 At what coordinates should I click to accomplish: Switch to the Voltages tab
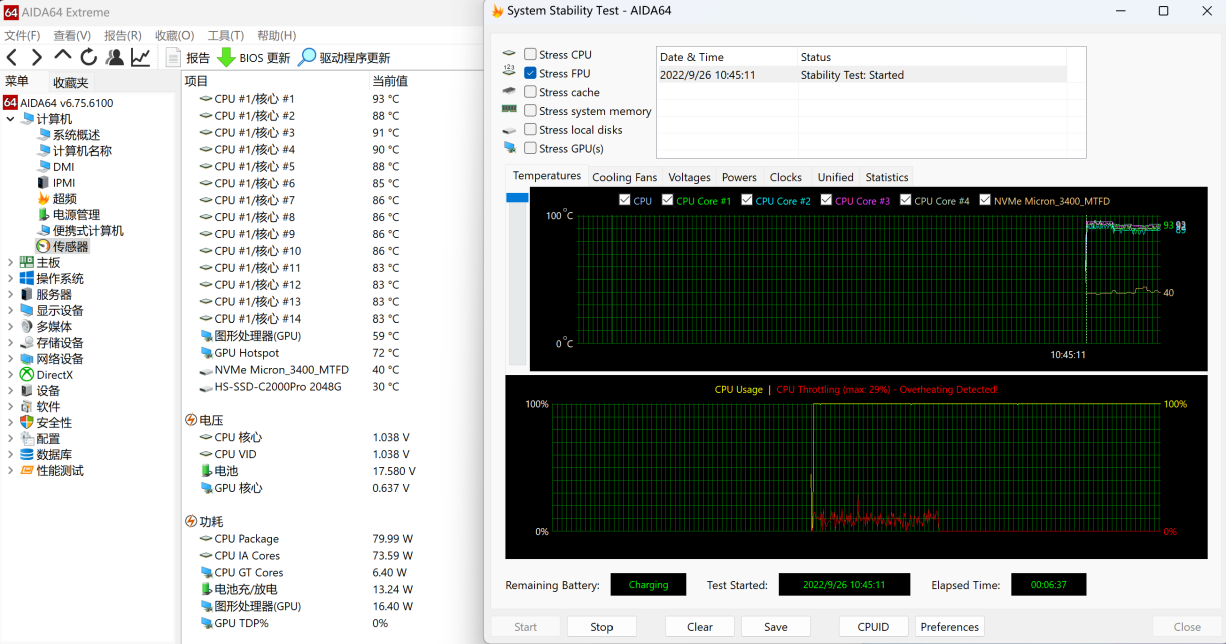pyautogui.click(x=690, y=177)
